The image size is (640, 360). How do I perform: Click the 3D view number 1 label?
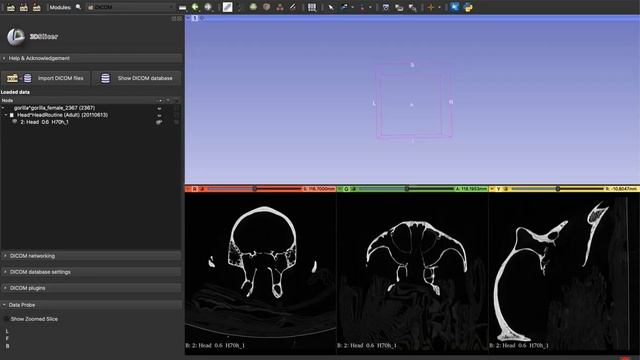[x=195, y=18]
